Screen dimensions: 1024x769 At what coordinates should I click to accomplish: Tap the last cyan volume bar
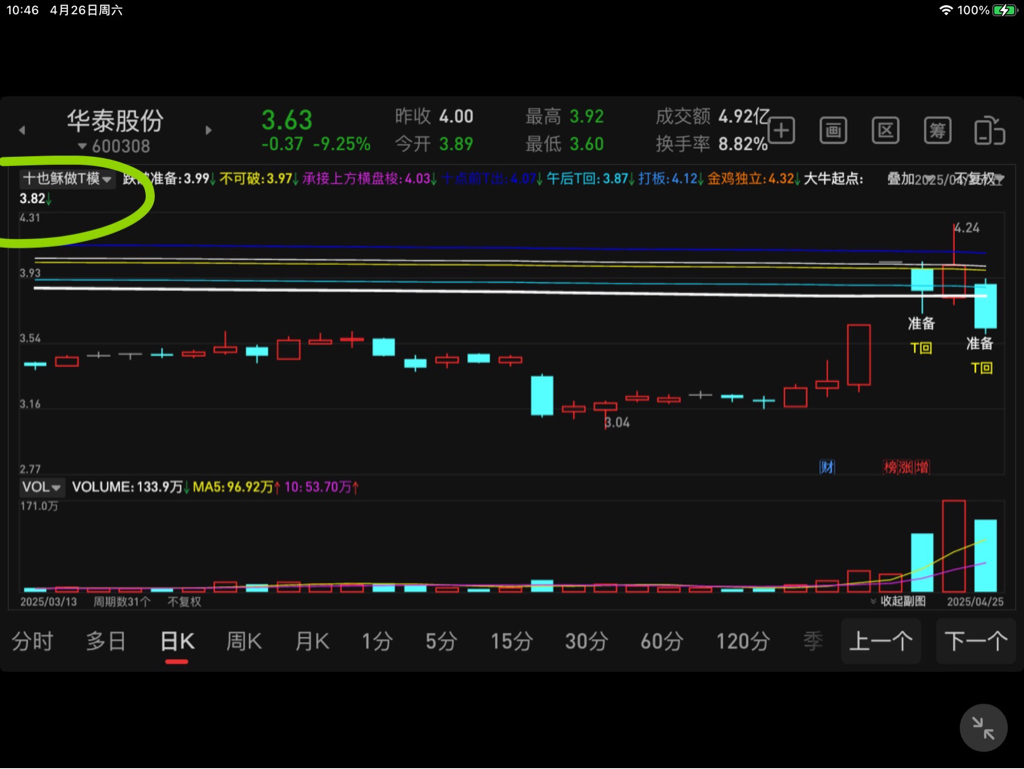985,556
